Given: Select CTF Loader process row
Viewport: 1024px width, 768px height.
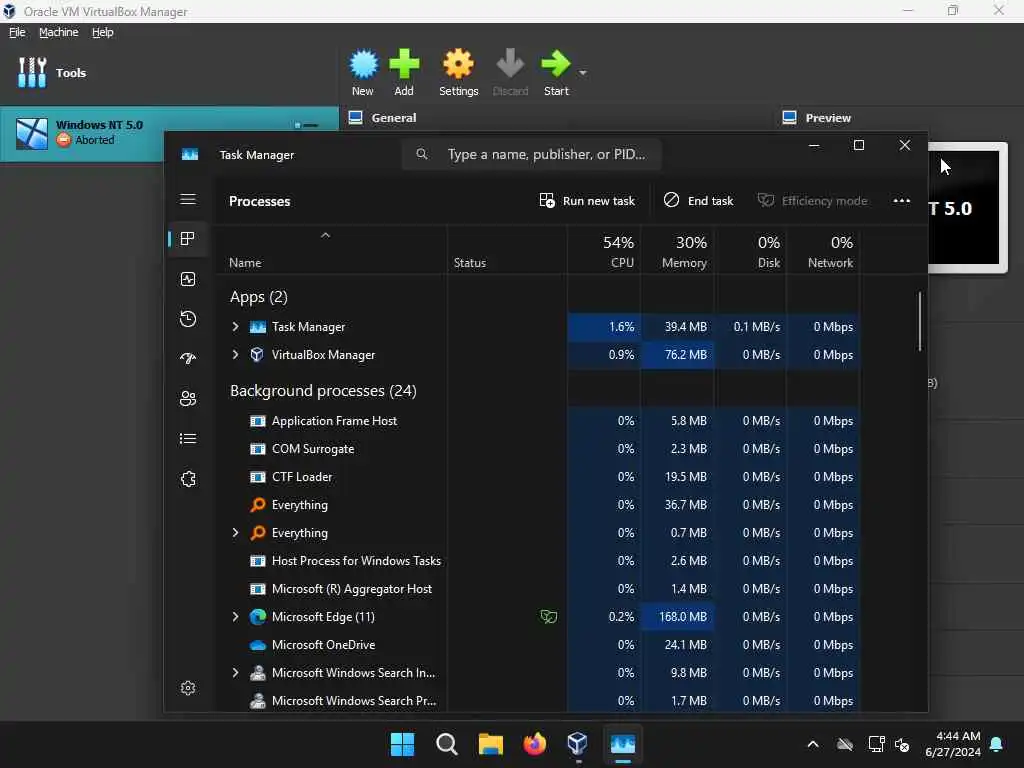Looking at the screenshot, I should point(537,477).
